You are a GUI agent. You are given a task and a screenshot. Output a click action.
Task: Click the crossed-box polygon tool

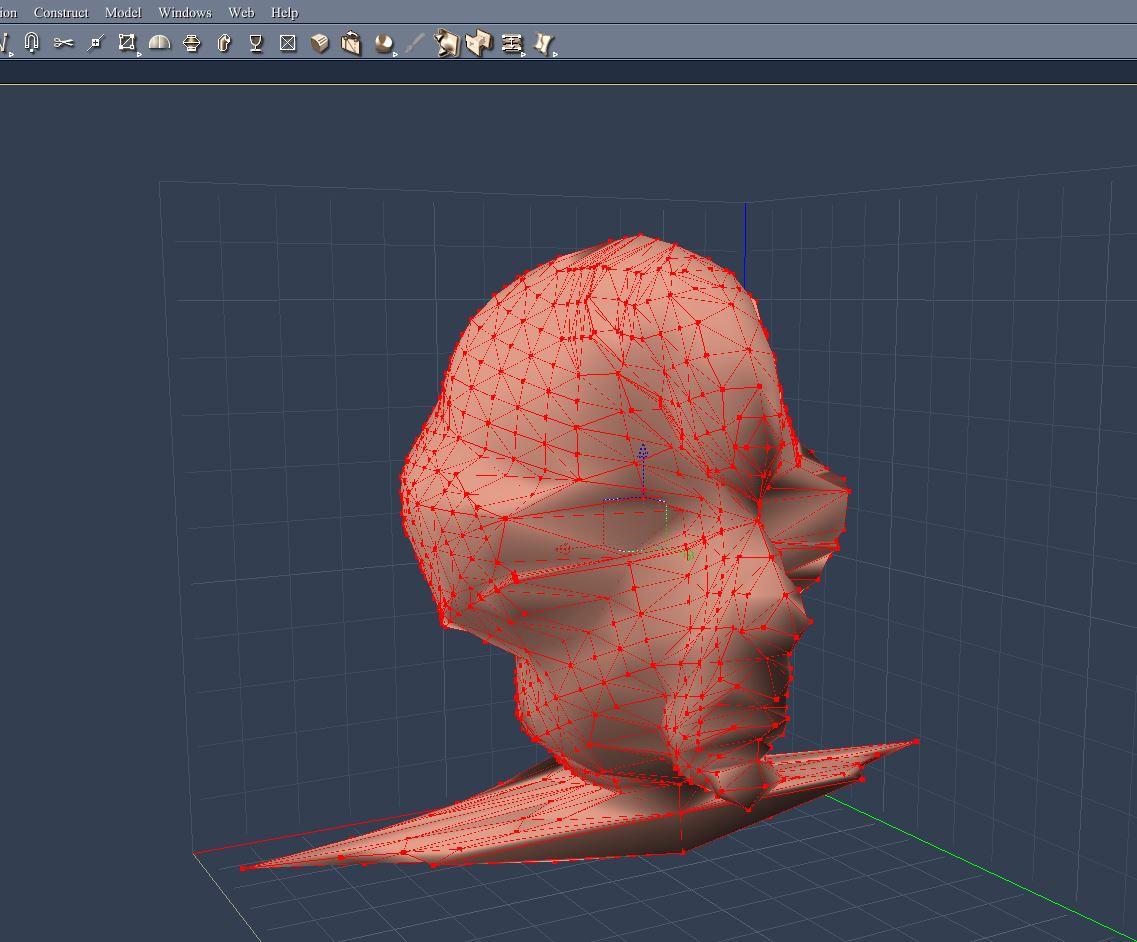[288, 44]
